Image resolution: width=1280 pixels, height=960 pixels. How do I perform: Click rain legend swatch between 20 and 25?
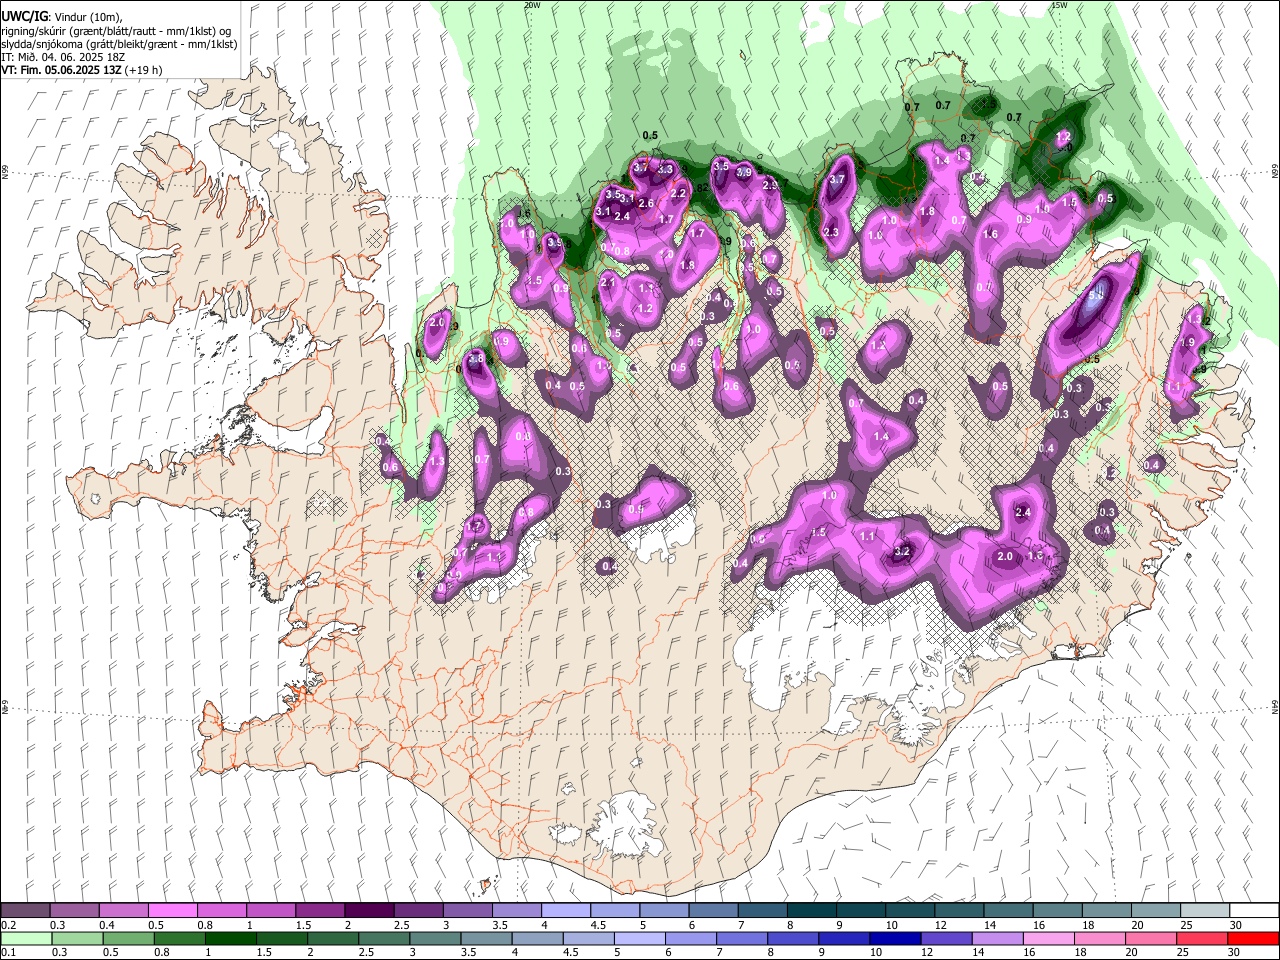coord(1151,938)
